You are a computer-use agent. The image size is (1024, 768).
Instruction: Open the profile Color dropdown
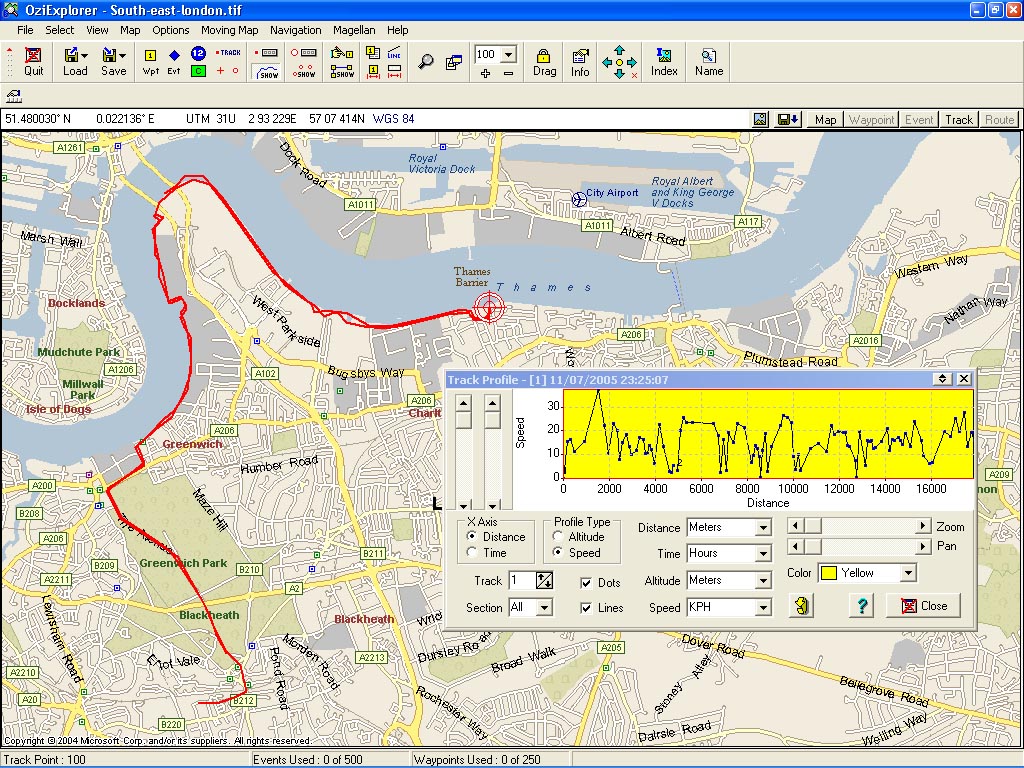[908, 573]
